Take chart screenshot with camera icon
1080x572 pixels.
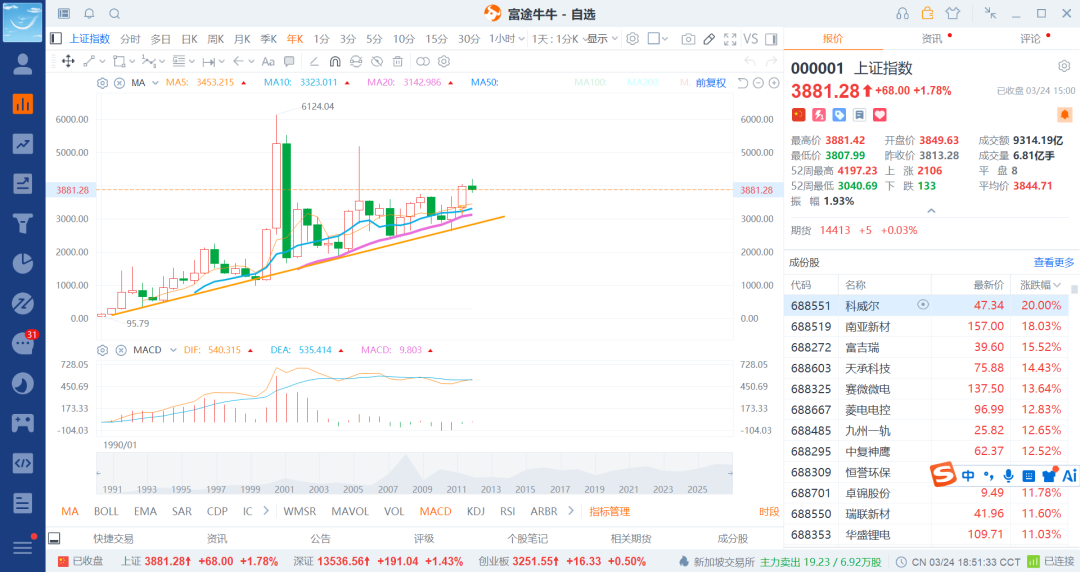point(688,39)
